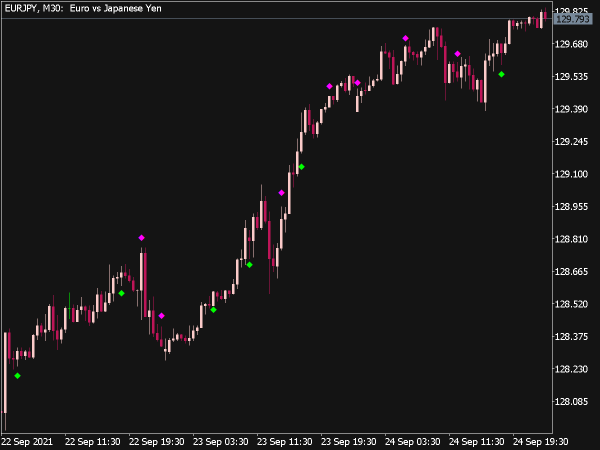Click the 23 Sep 19:30 time label
600x450 pixels.
tap(348, 442)
